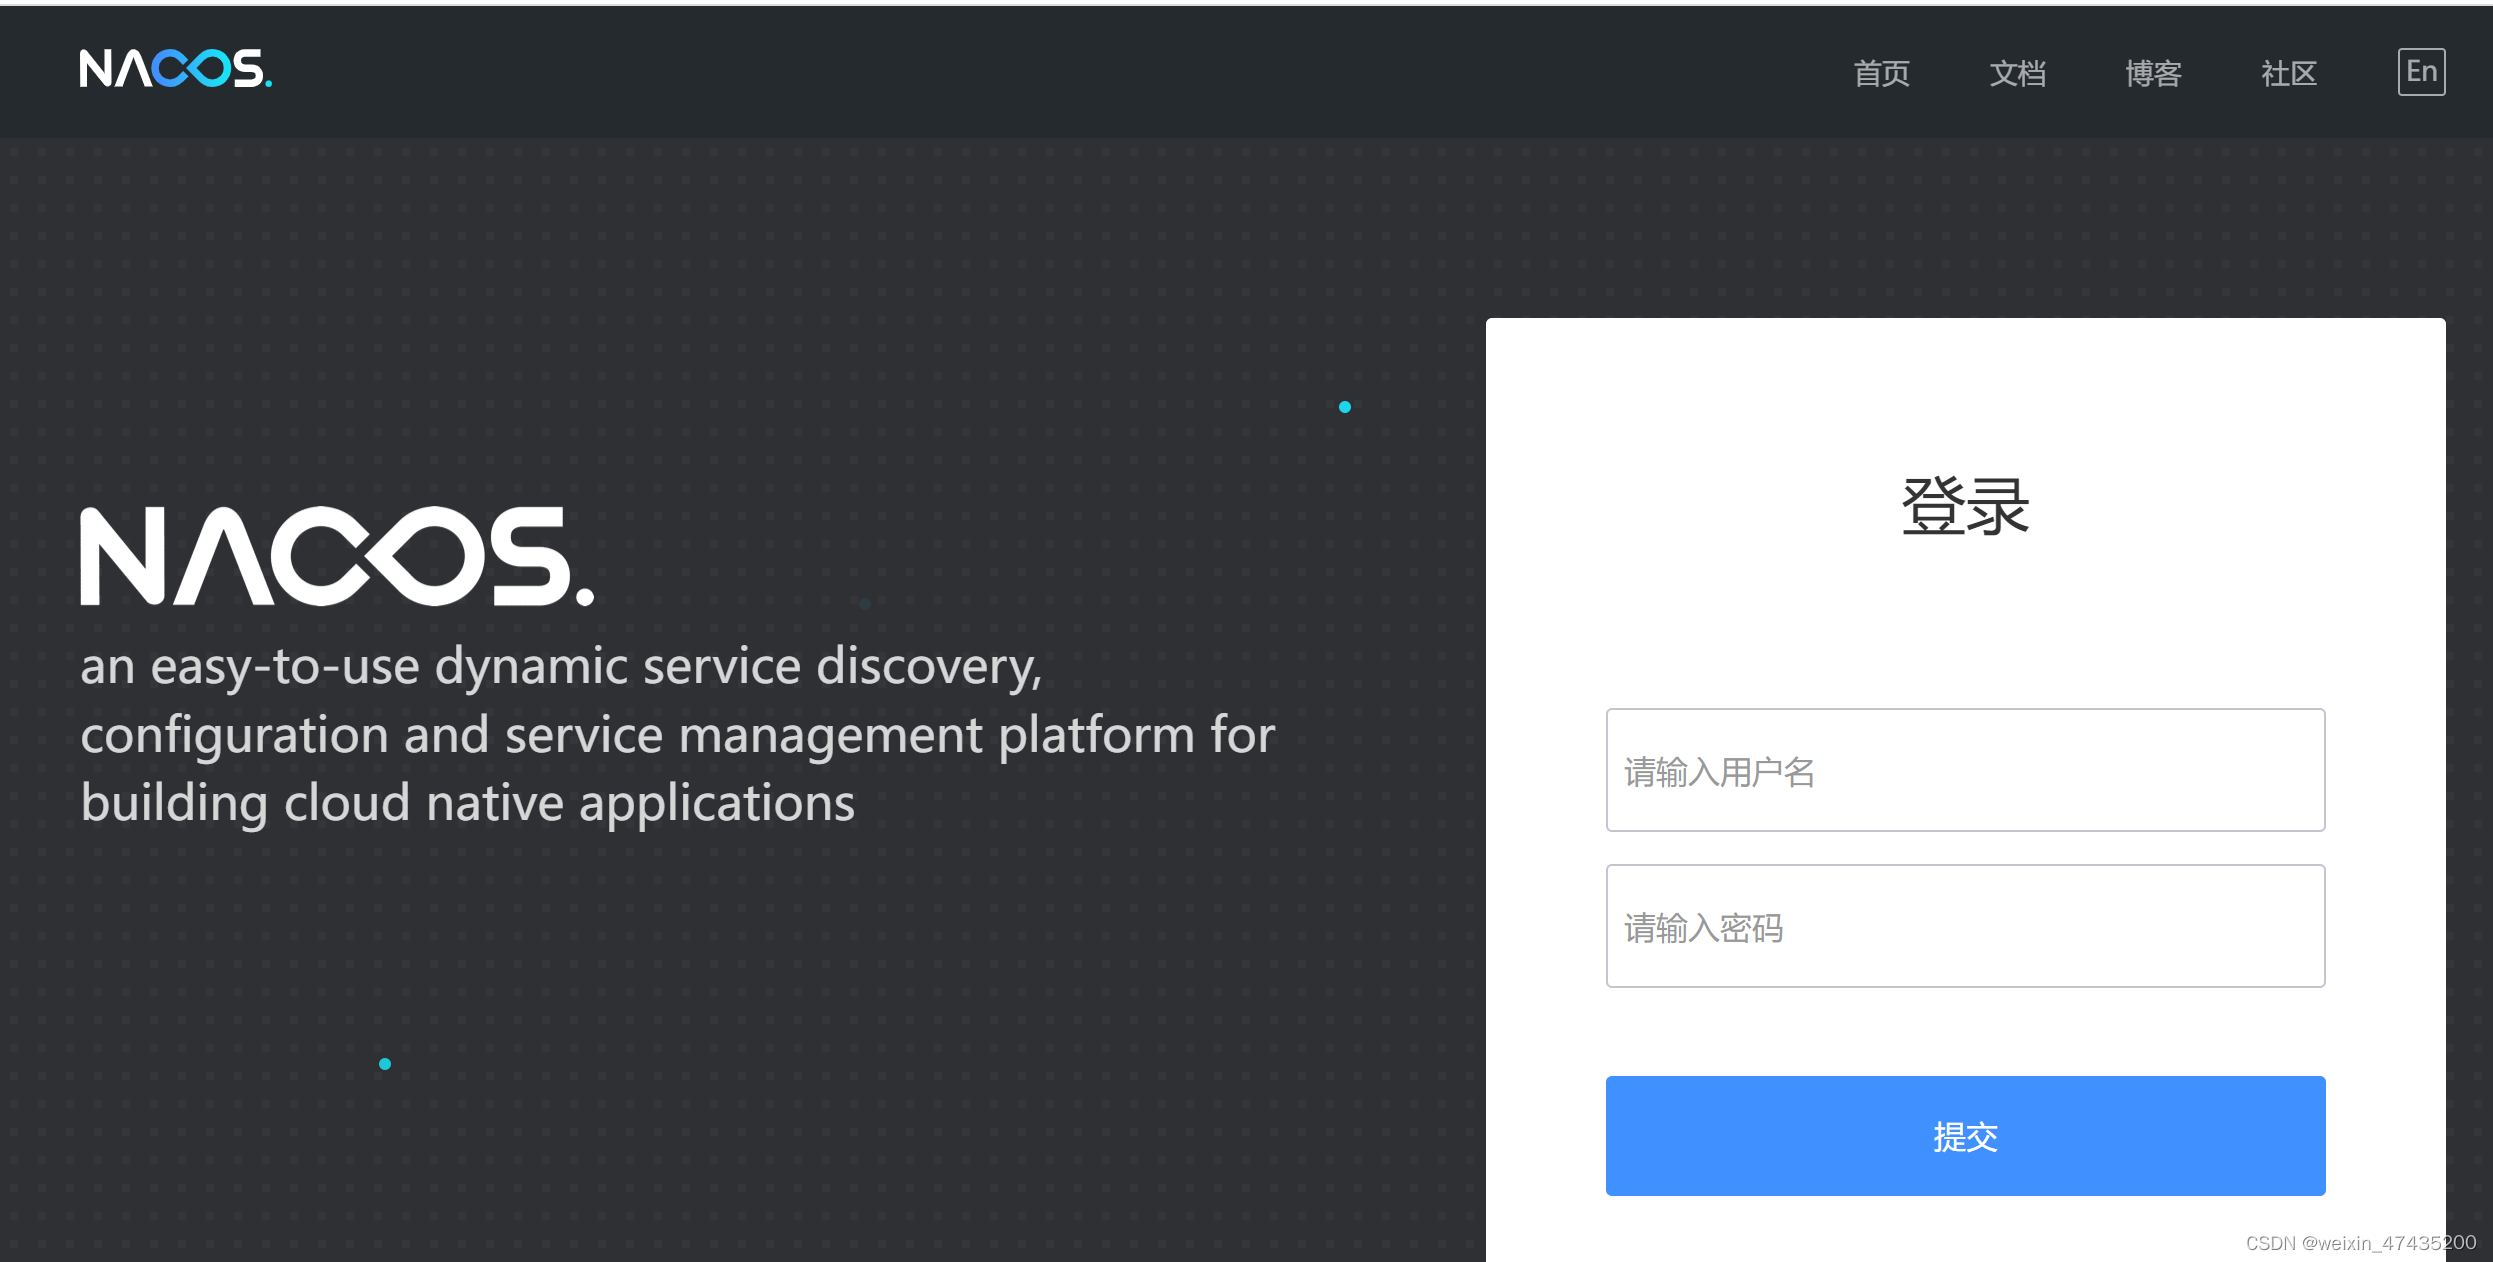Click the cyan dot left of login card
This screenshot has width=2493, height=1262.
coord(1345,407)
